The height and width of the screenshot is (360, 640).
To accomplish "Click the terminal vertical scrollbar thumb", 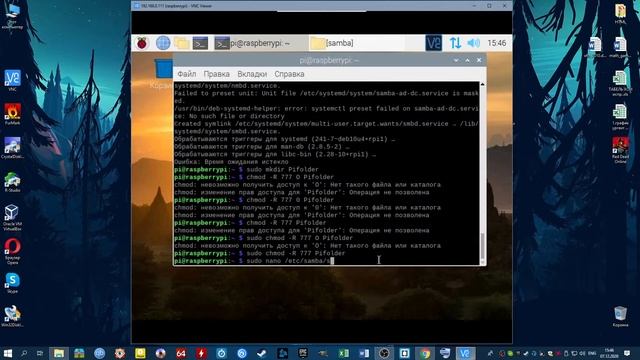I will (x=482, y=246).
